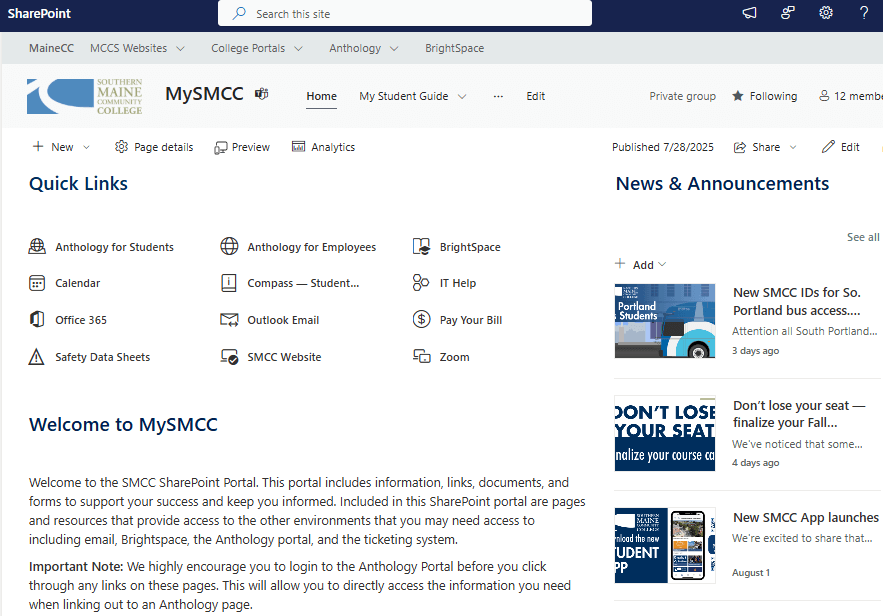Open the Portland Students bus thumbnail
Image resolution: width=883 pixels, height=616 pixels.
point(665,321)
